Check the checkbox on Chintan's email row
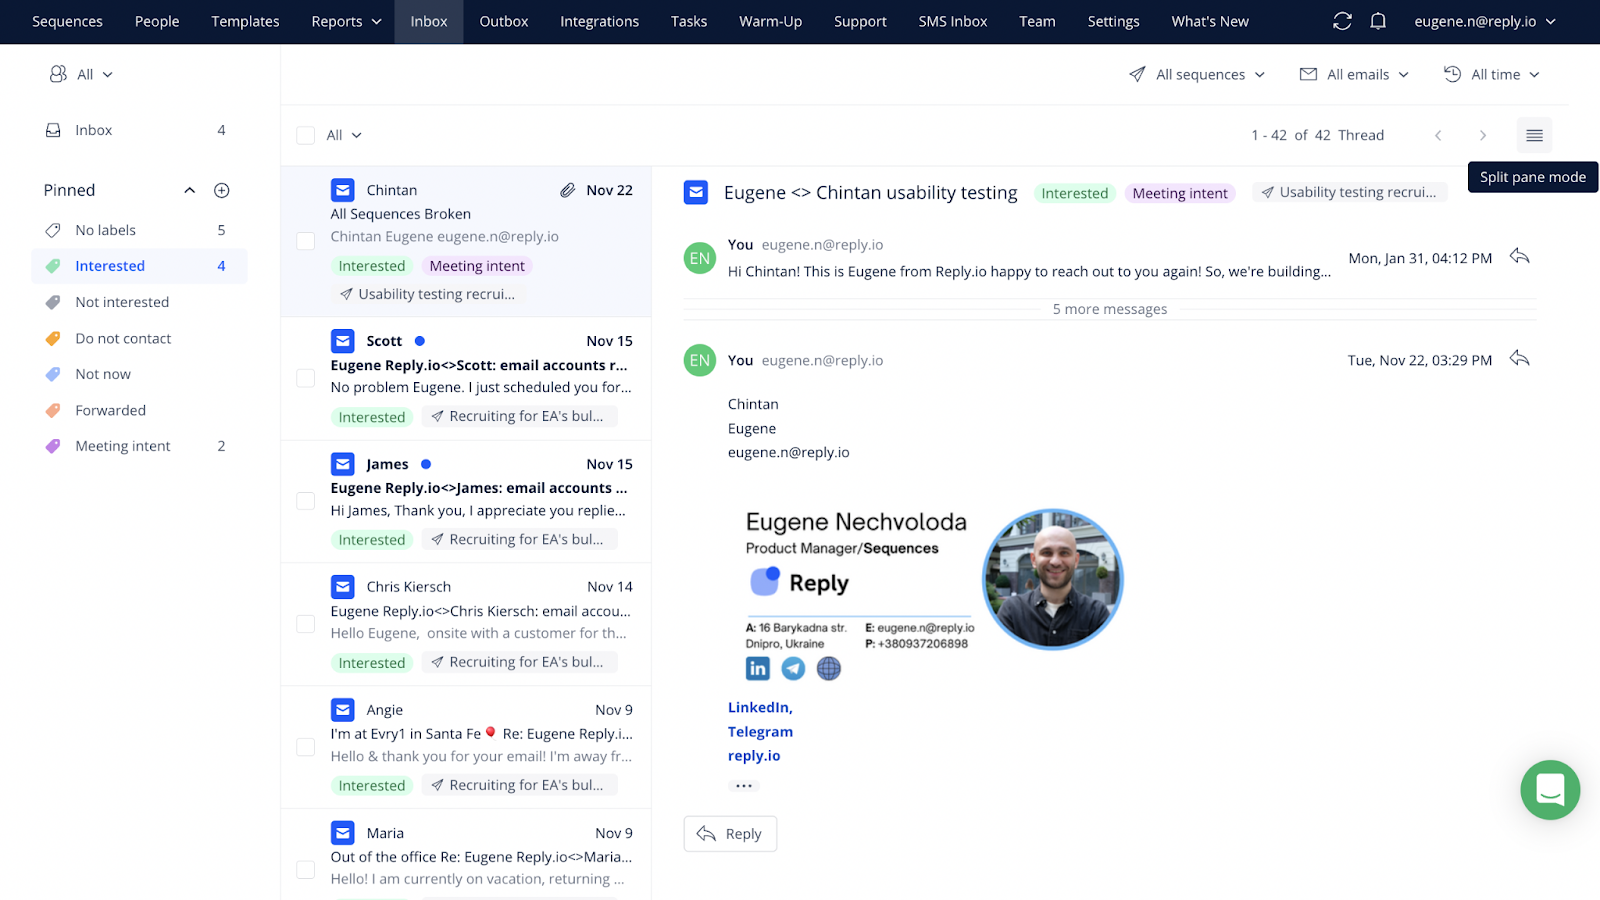1600x900 pixels. (305, 239)
